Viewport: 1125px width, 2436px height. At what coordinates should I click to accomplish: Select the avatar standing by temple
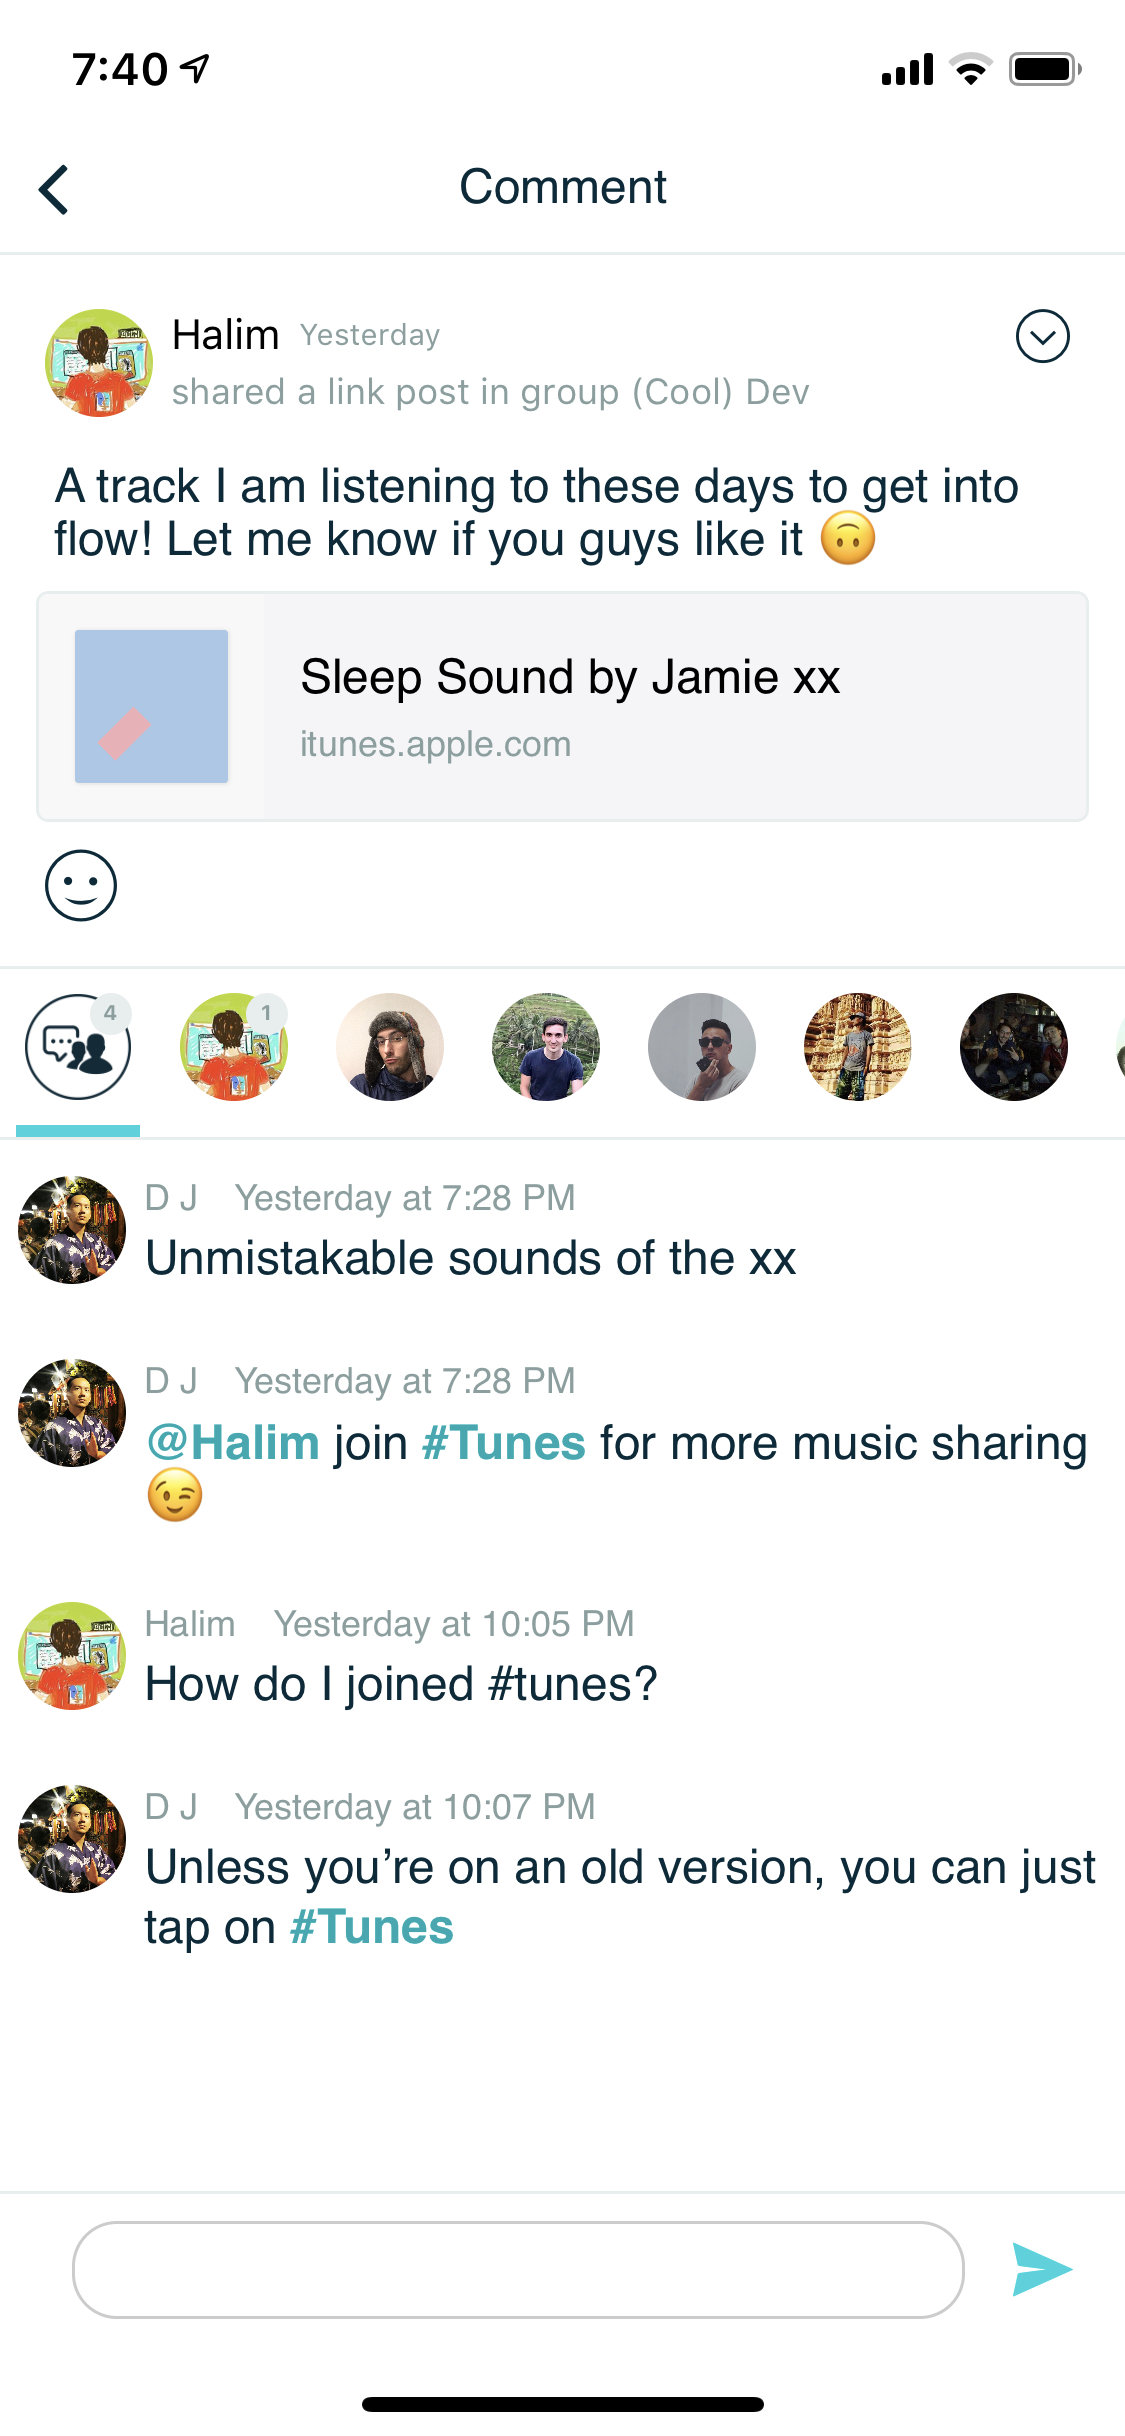858,1047
